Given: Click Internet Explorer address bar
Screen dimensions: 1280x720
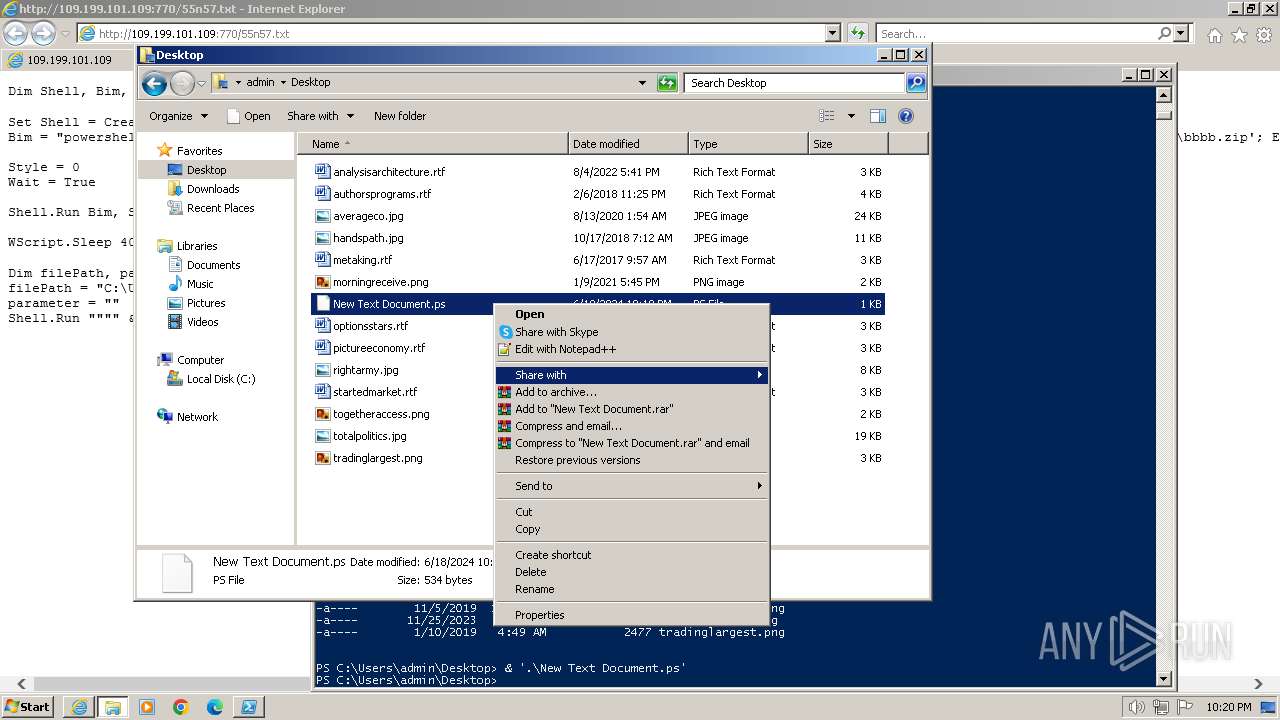Looking at the screenshot, I should tap(451, 33).
